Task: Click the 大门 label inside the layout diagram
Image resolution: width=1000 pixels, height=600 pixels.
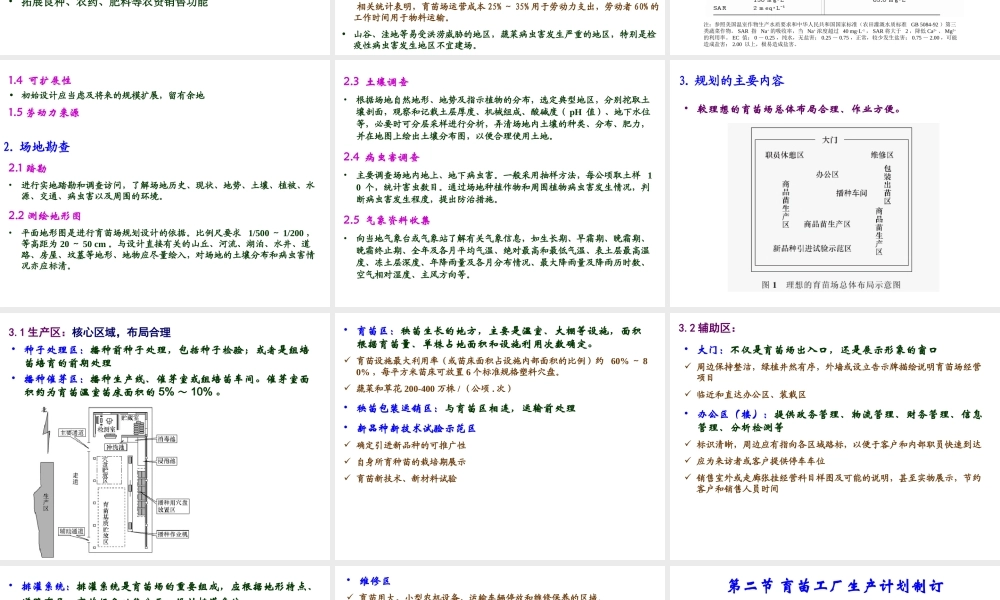Action: click(830, 139)
